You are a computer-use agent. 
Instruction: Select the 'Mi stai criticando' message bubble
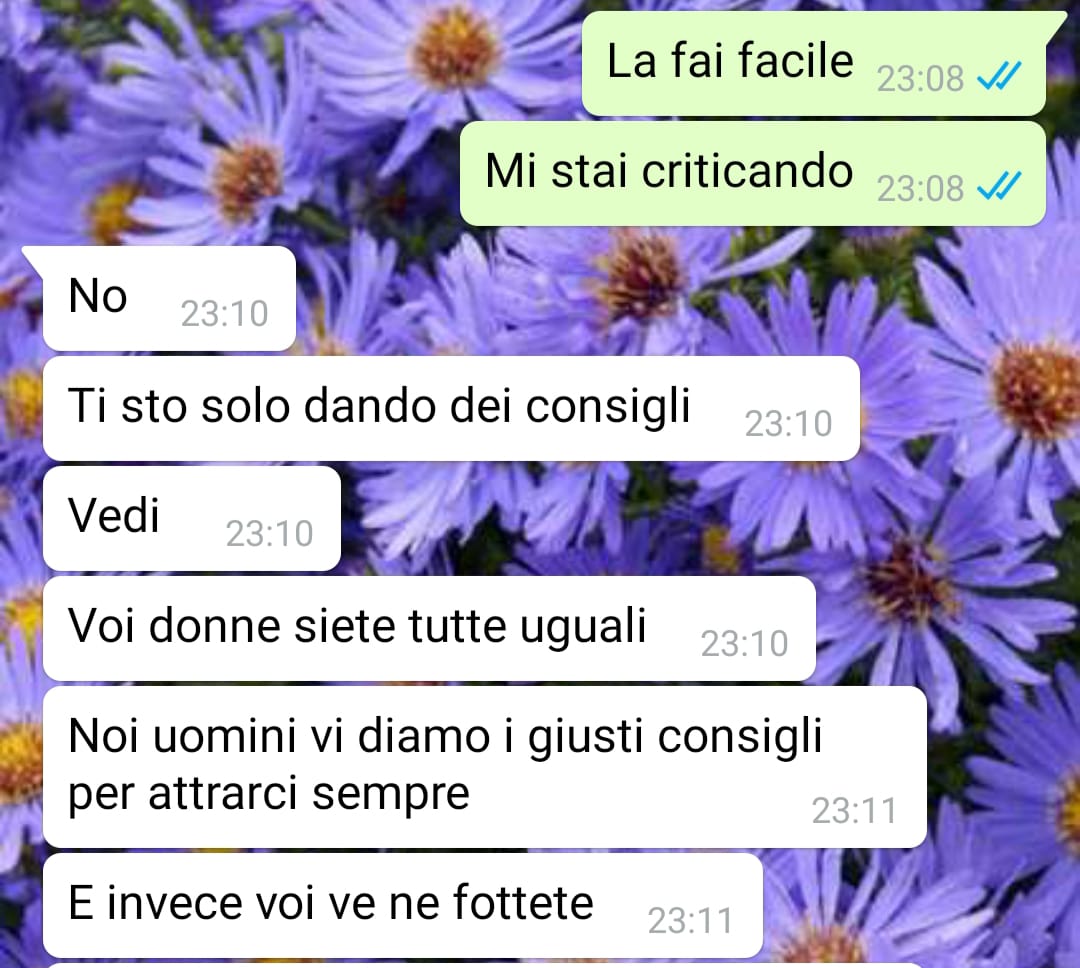(753, 174)
